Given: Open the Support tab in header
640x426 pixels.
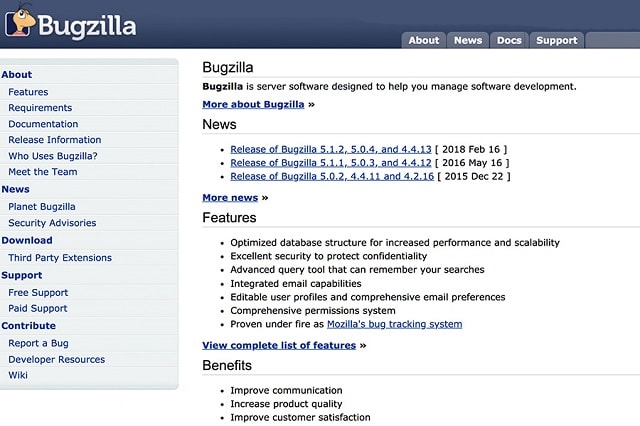Looking at the screenshot, I should pos(557,40).
